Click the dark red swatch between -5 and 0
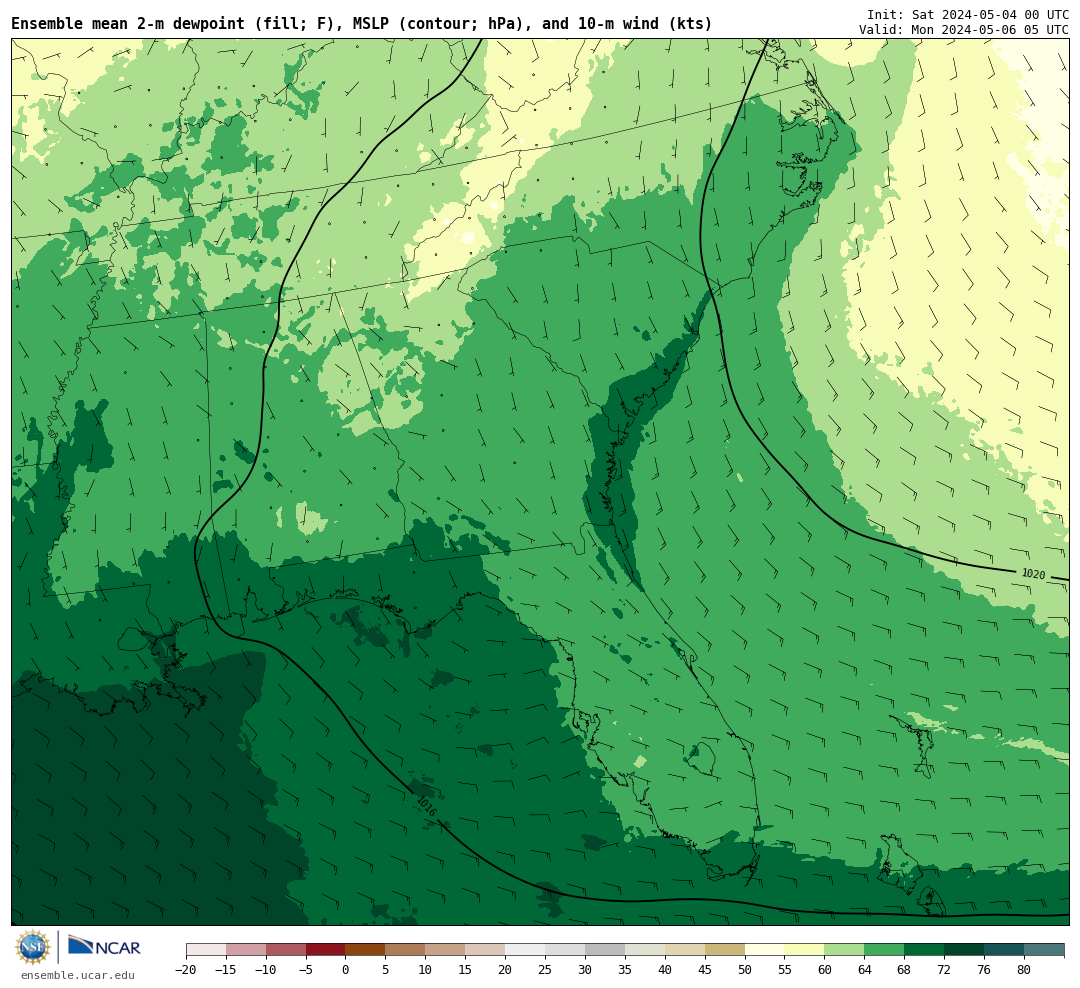Image resolution: width=1080 pixels, height=988 pixels. click(x=326, y=950)
